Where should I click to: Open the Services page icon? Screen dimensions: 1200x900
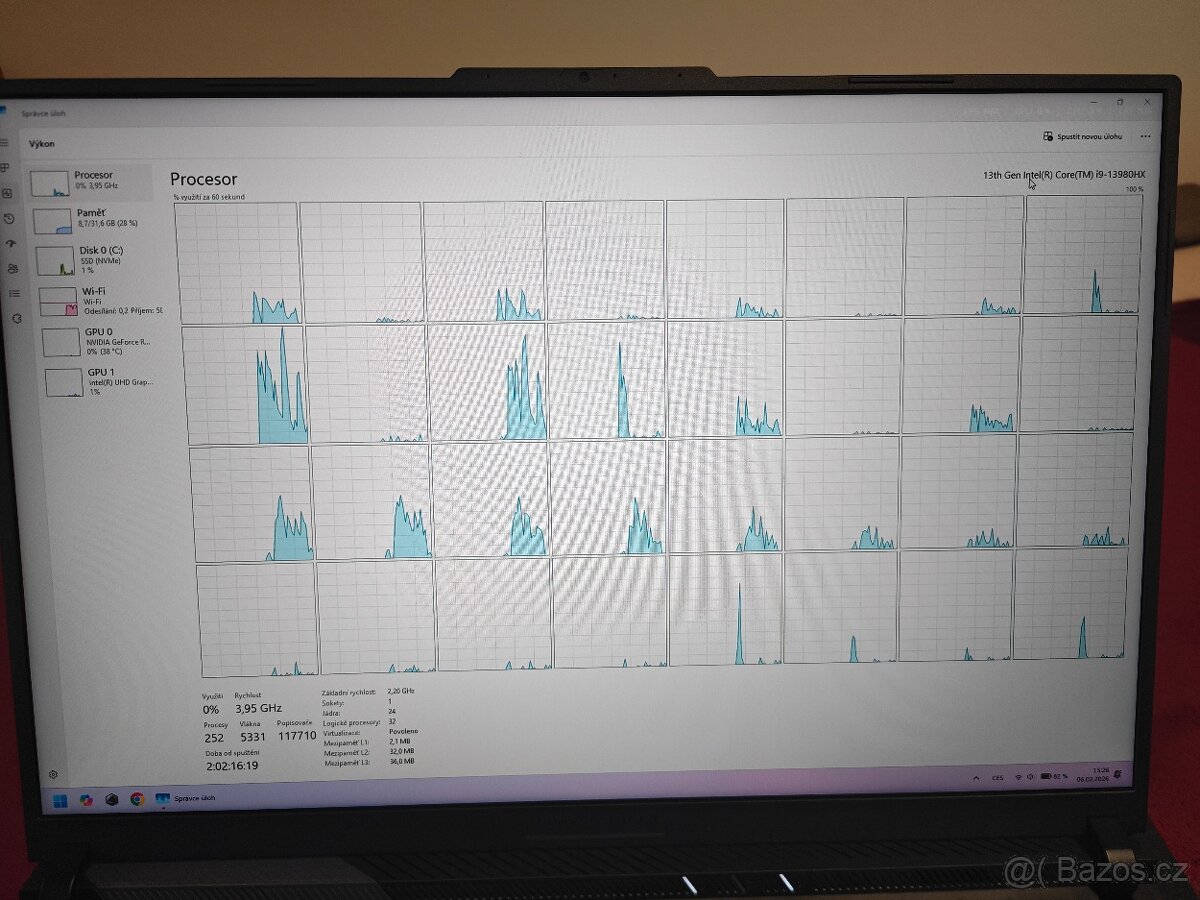pos(17,318)
